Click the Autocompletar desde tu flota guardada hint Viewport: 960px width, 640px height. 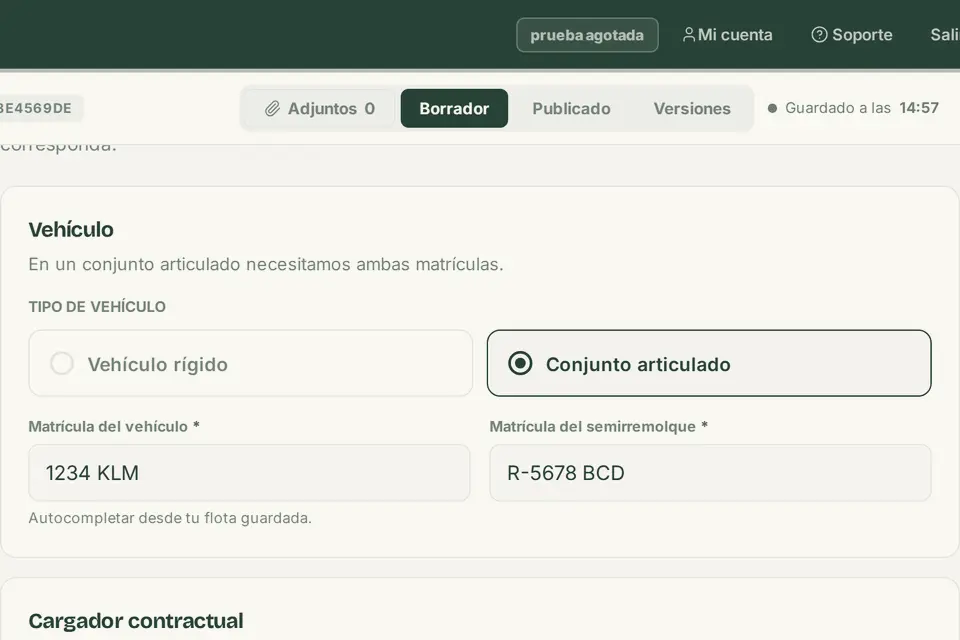click(x=170, y=518)
